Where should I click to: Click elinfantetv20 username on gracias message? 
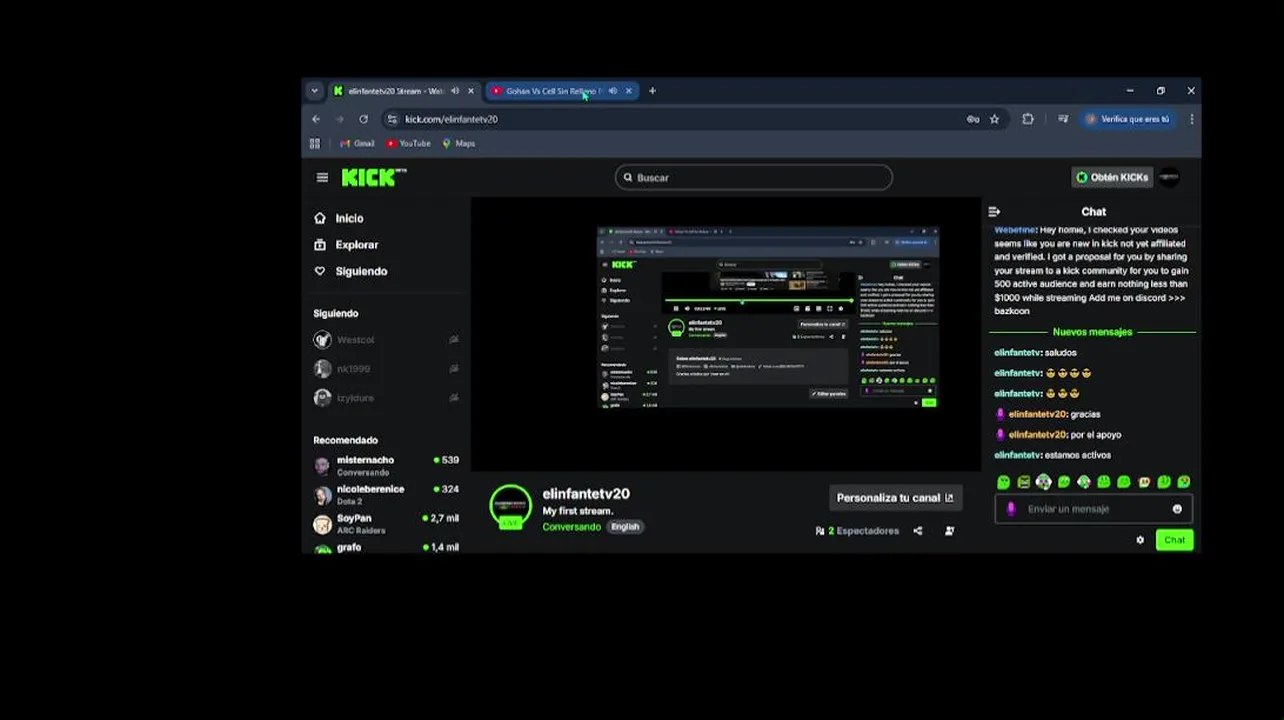tap(1037, 414)
